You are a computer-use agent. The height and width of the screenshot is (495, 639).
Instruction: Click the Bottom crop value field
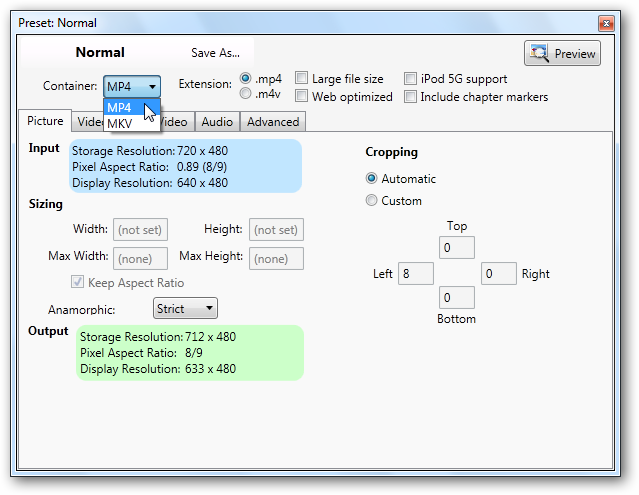coord(457,297)
